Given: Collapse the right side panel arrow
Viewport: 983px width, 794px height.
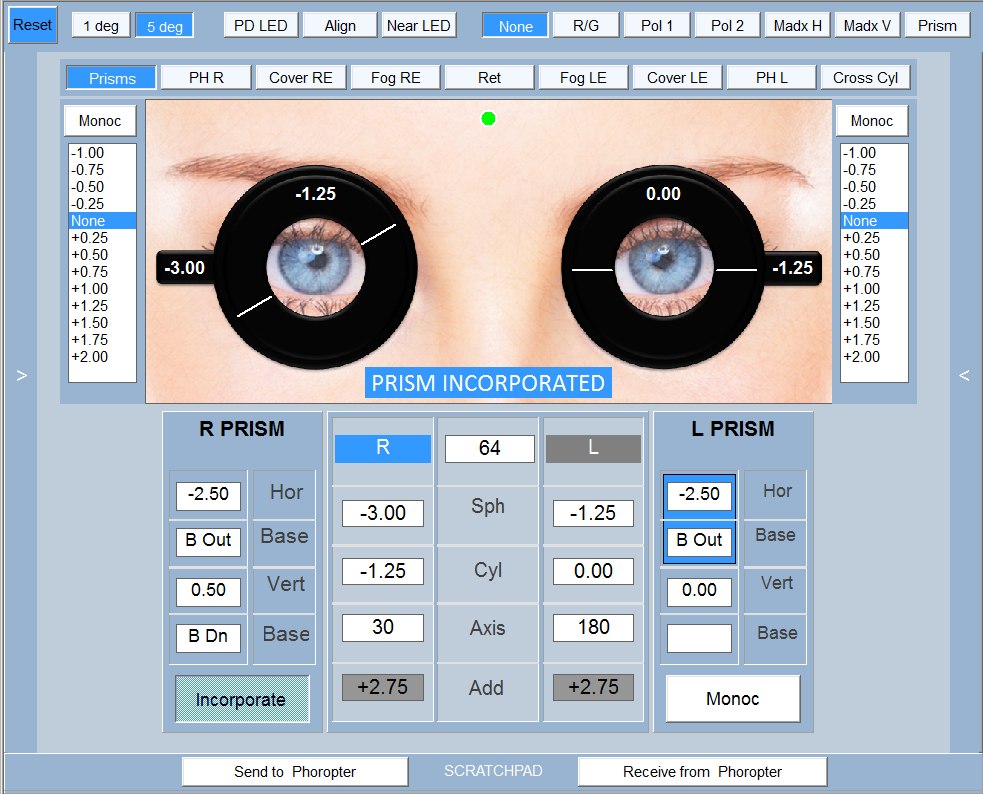Looking at the screenshot, I should (964, 375).
